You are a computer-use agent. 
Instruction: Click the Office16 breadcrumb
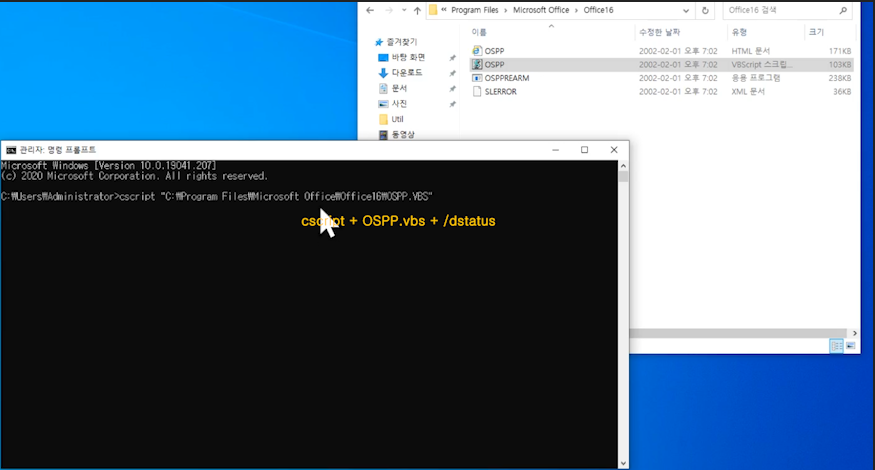pyautogui.click(x=598, y=10)
